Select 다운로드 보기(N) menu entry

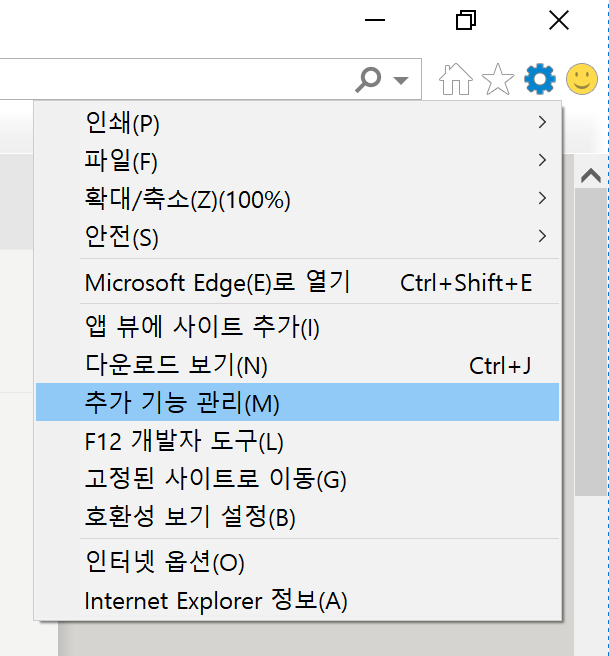pos(297,365)
